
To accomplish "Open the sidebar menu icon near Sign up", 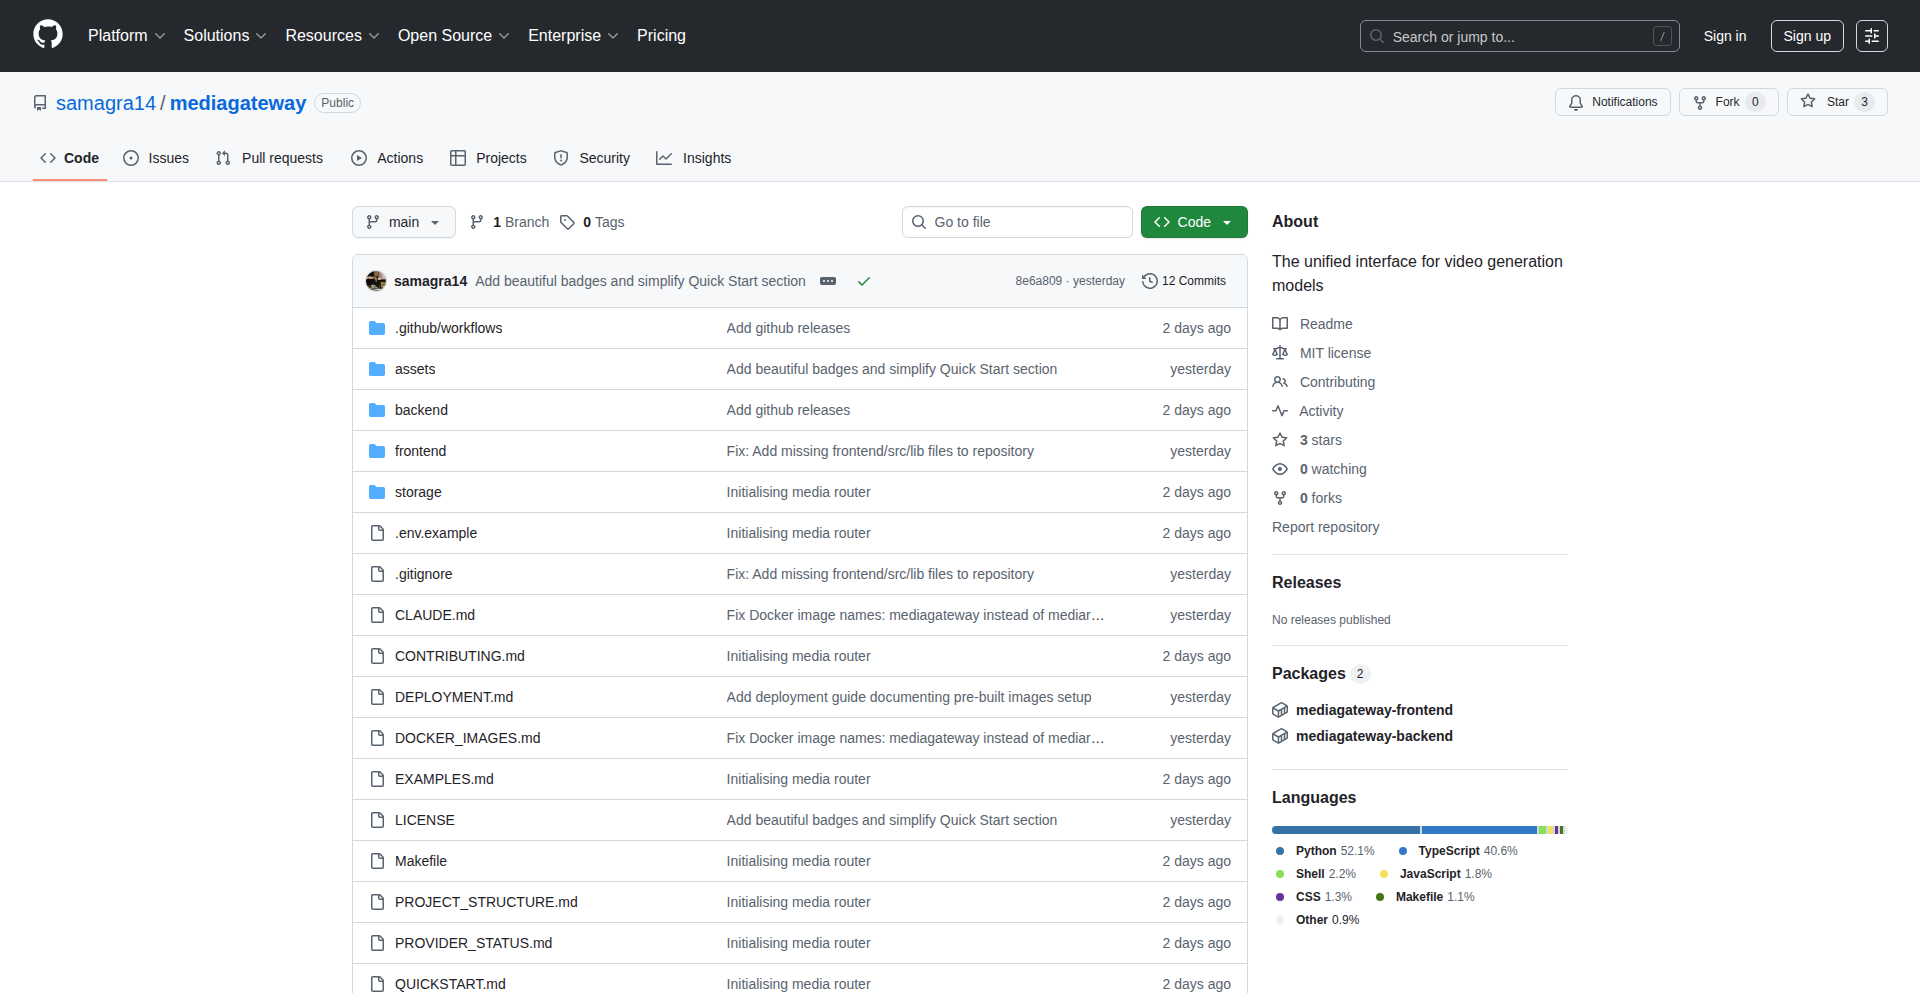I will pyautogui.click(x=1871, y=36).
